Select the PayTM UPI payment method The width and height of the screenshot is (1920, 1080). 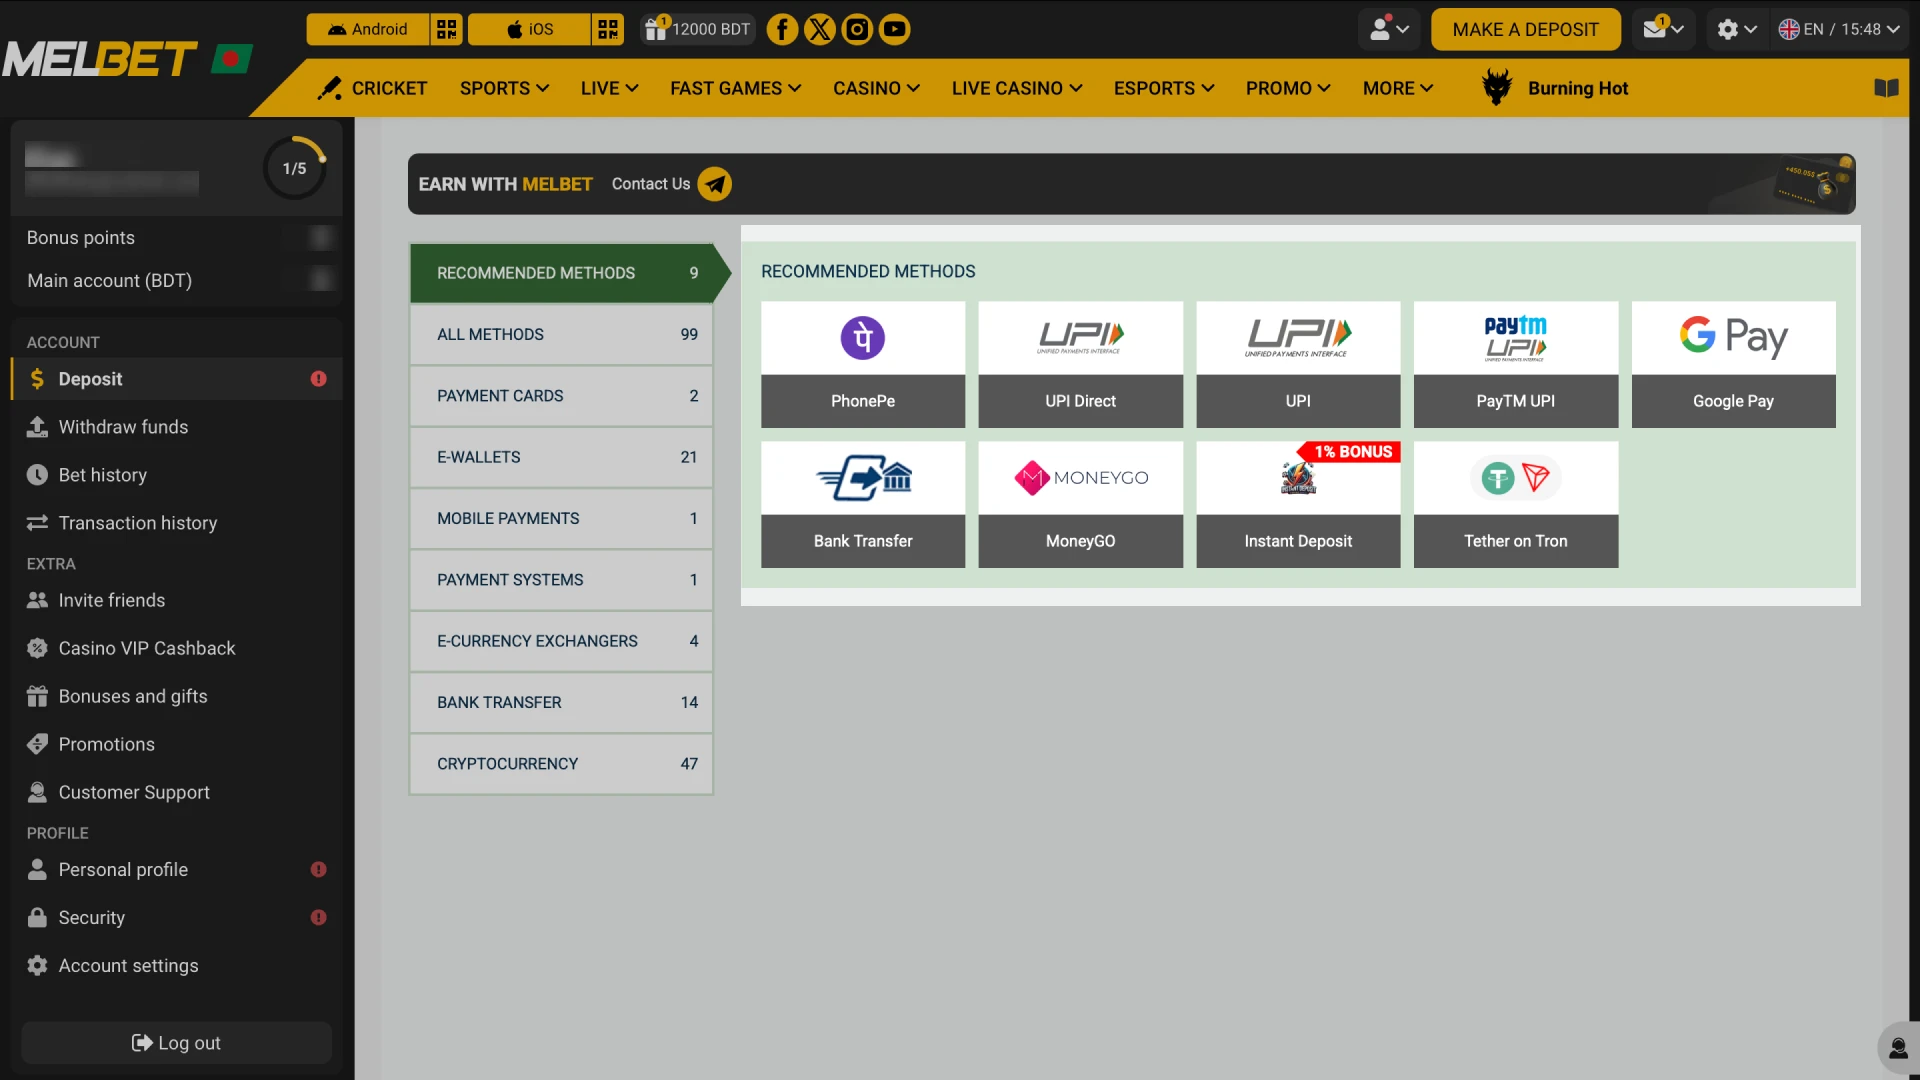tap(1515, 364)
